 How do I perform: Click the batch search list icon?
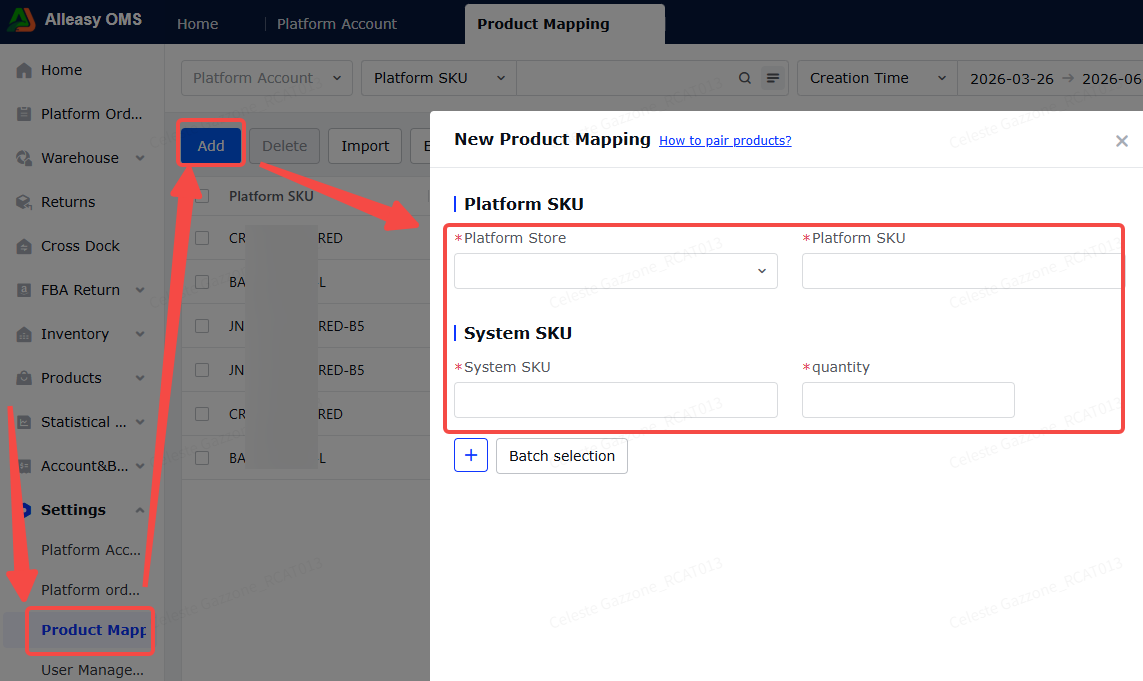pos(773,78)
